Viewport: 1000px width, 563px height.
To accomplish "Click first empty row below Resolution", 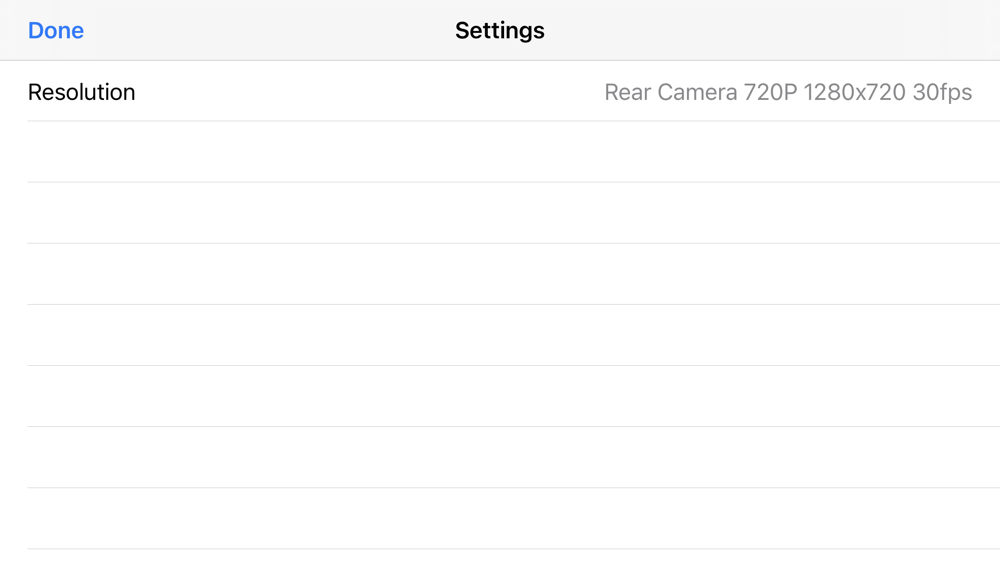I will (500, 152).
